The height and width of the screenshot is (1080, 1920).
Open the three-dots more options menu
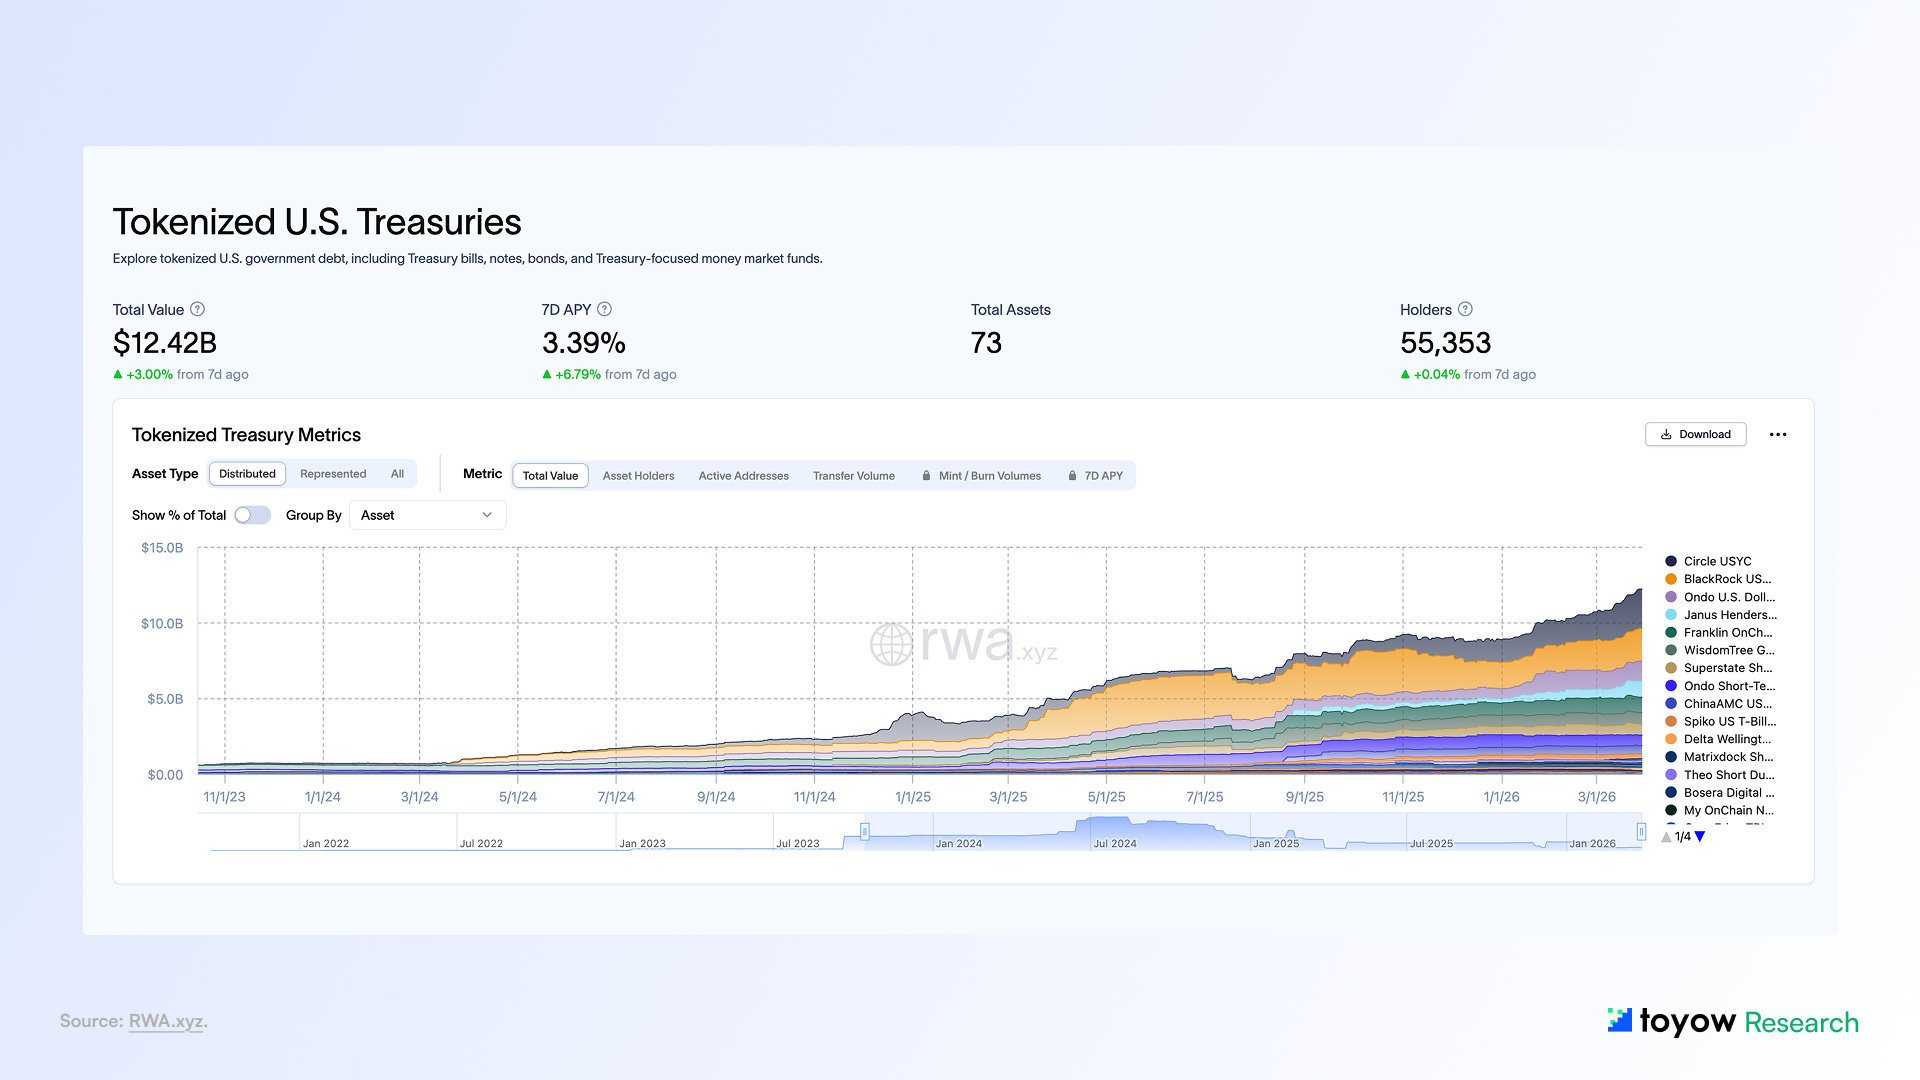coord(1777,435)
